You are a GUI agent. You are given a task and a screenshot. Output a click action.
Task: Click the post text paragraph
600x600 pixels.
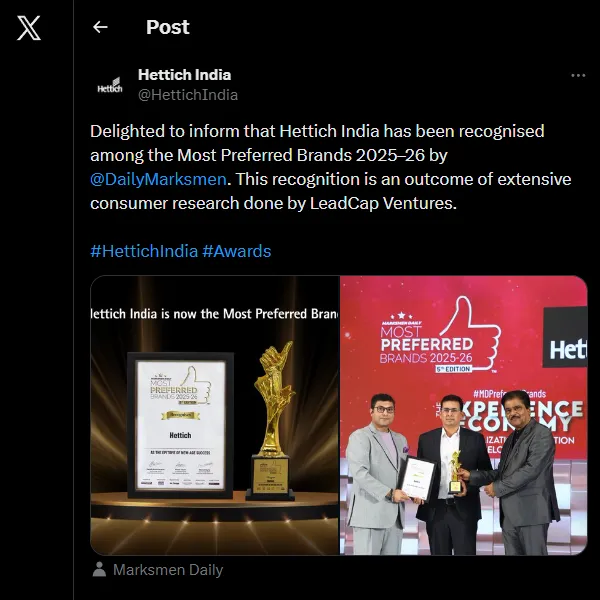coord(331,167)
